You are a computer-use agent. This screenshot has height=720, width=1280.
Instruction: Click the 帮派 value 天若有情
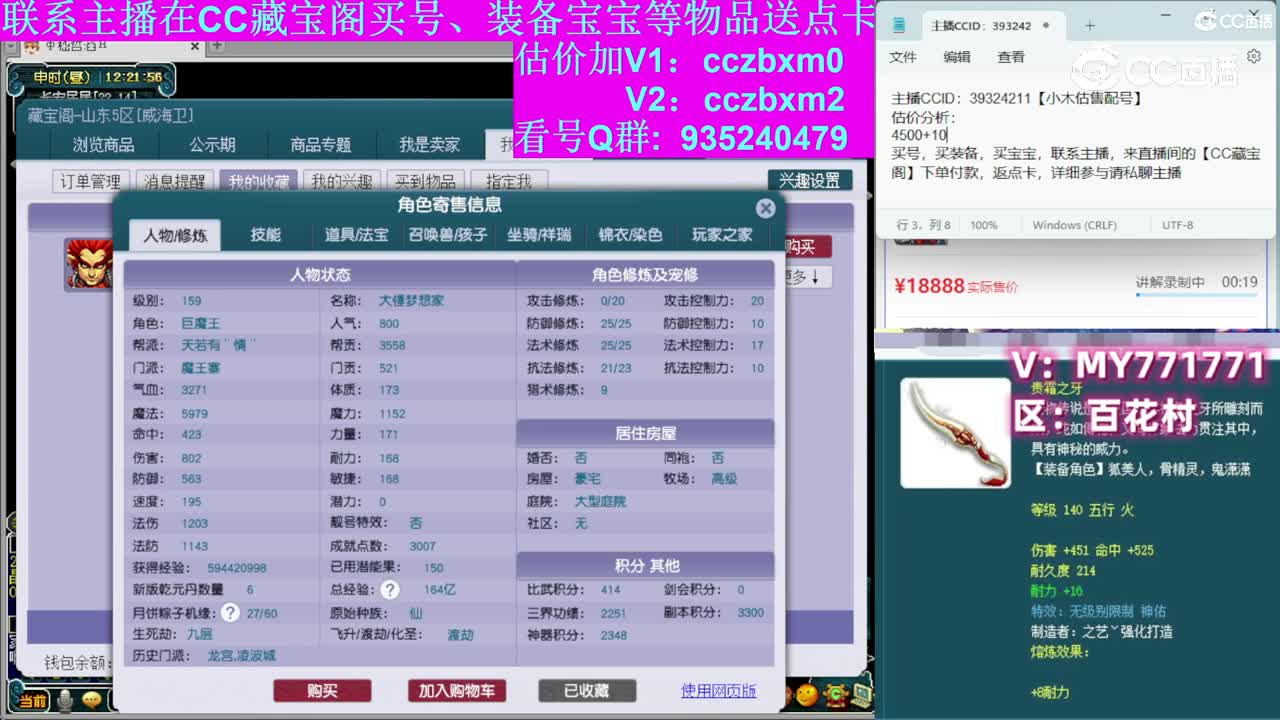(x=218, y=345)
